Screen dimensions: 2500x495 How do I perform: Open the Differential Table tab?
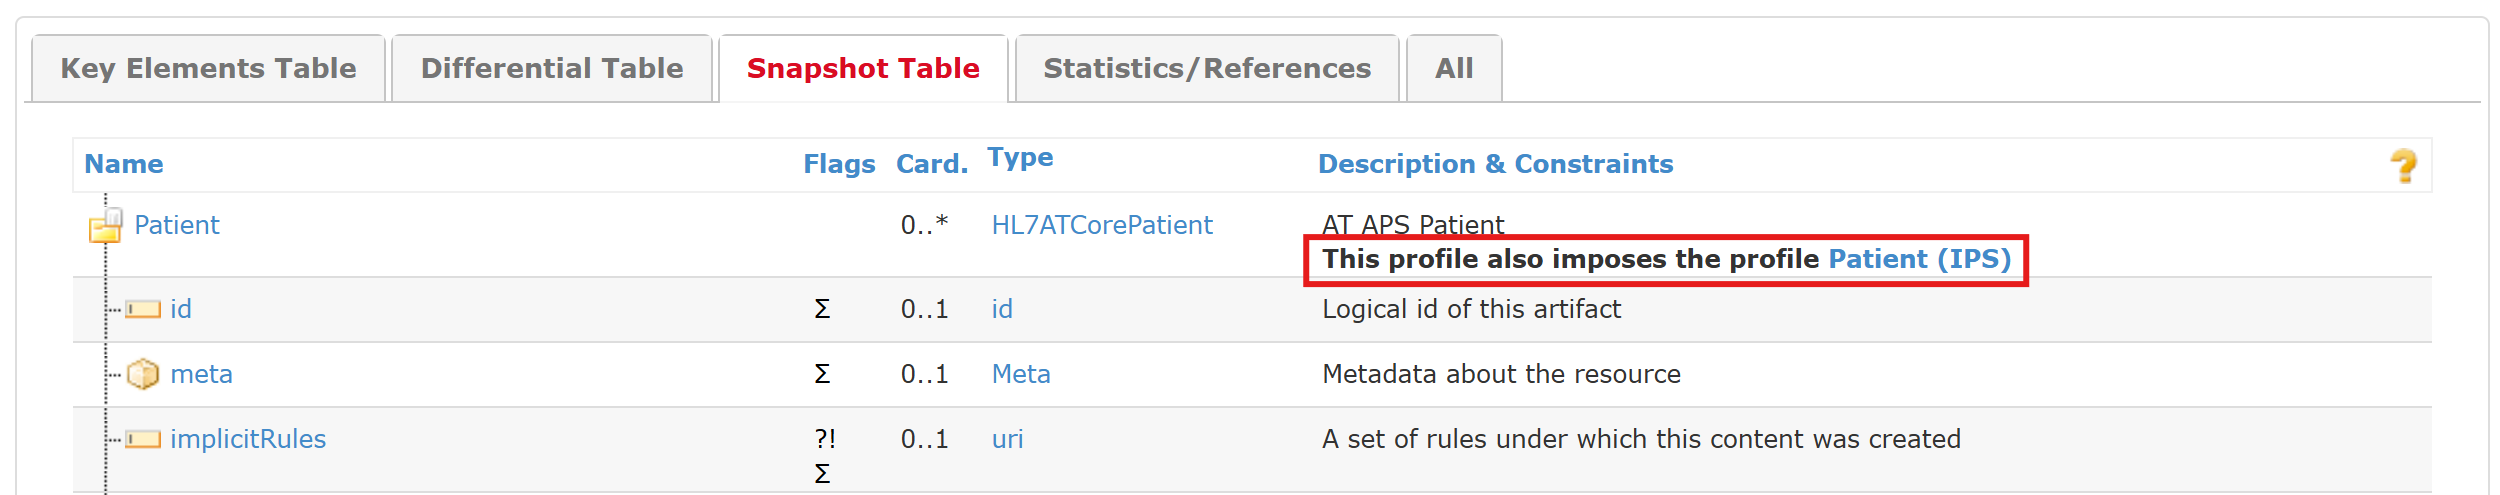(552, 68)
